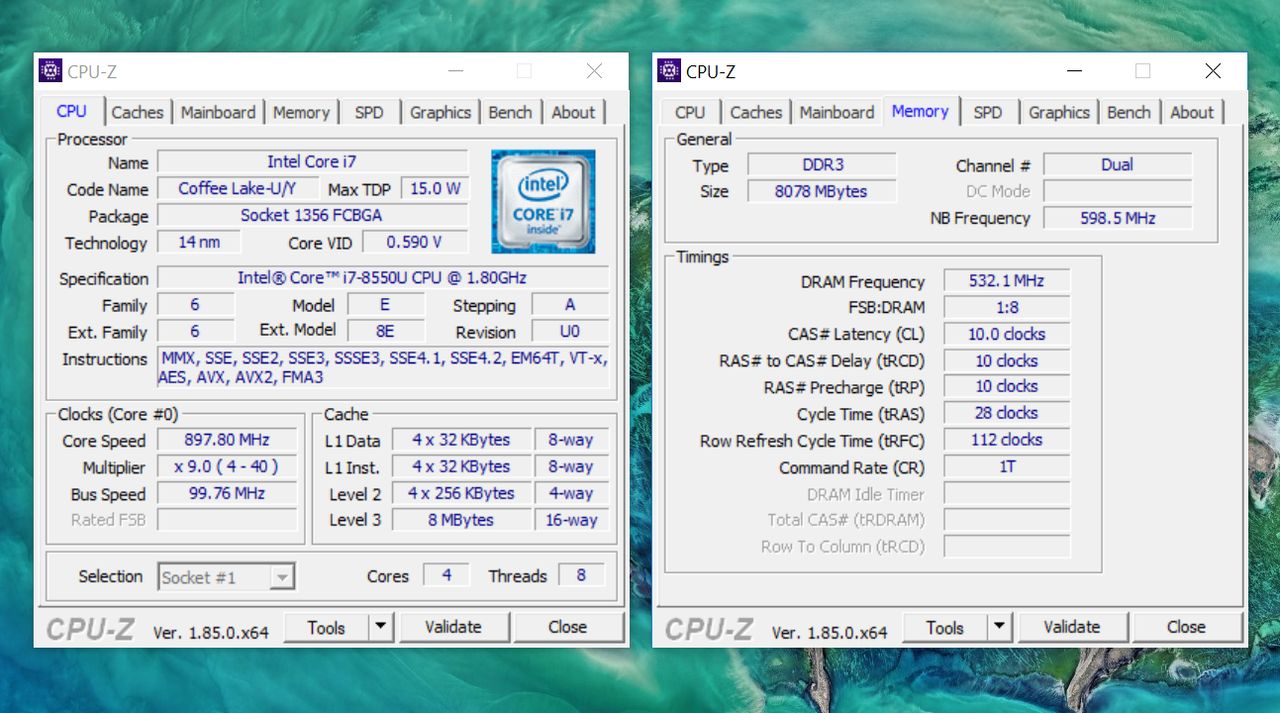This screenshot has height=713, width=1280.
Task: Open About tab in left window
Action: point(573,112)
